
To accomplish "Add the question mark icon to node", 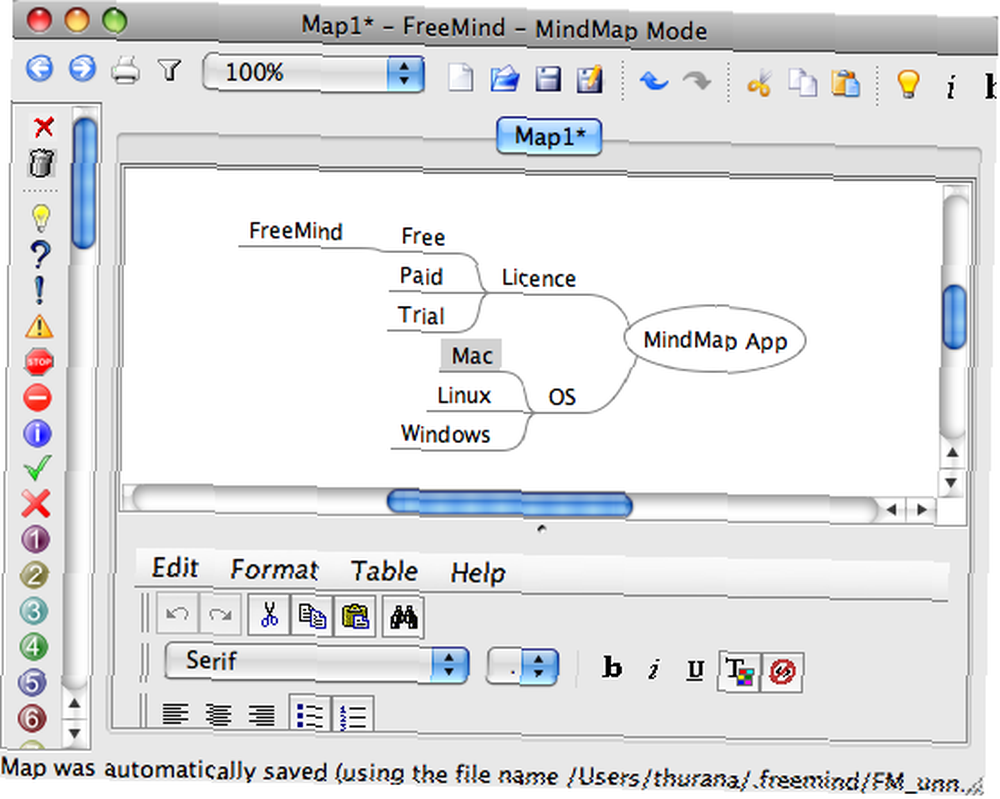I will (40, 254).
